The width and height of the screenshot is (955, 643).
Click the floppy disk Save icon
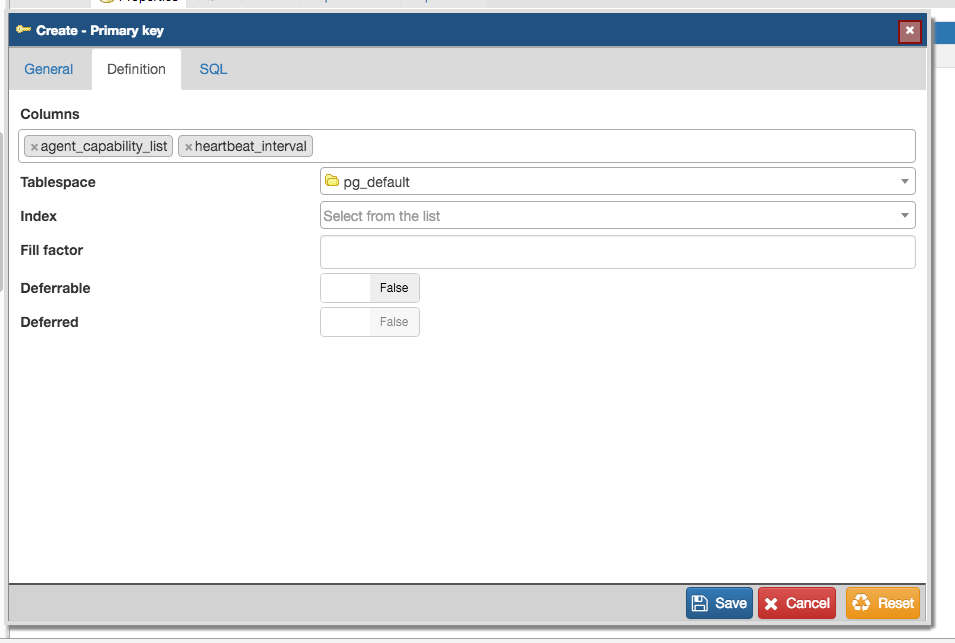[700, 603]
